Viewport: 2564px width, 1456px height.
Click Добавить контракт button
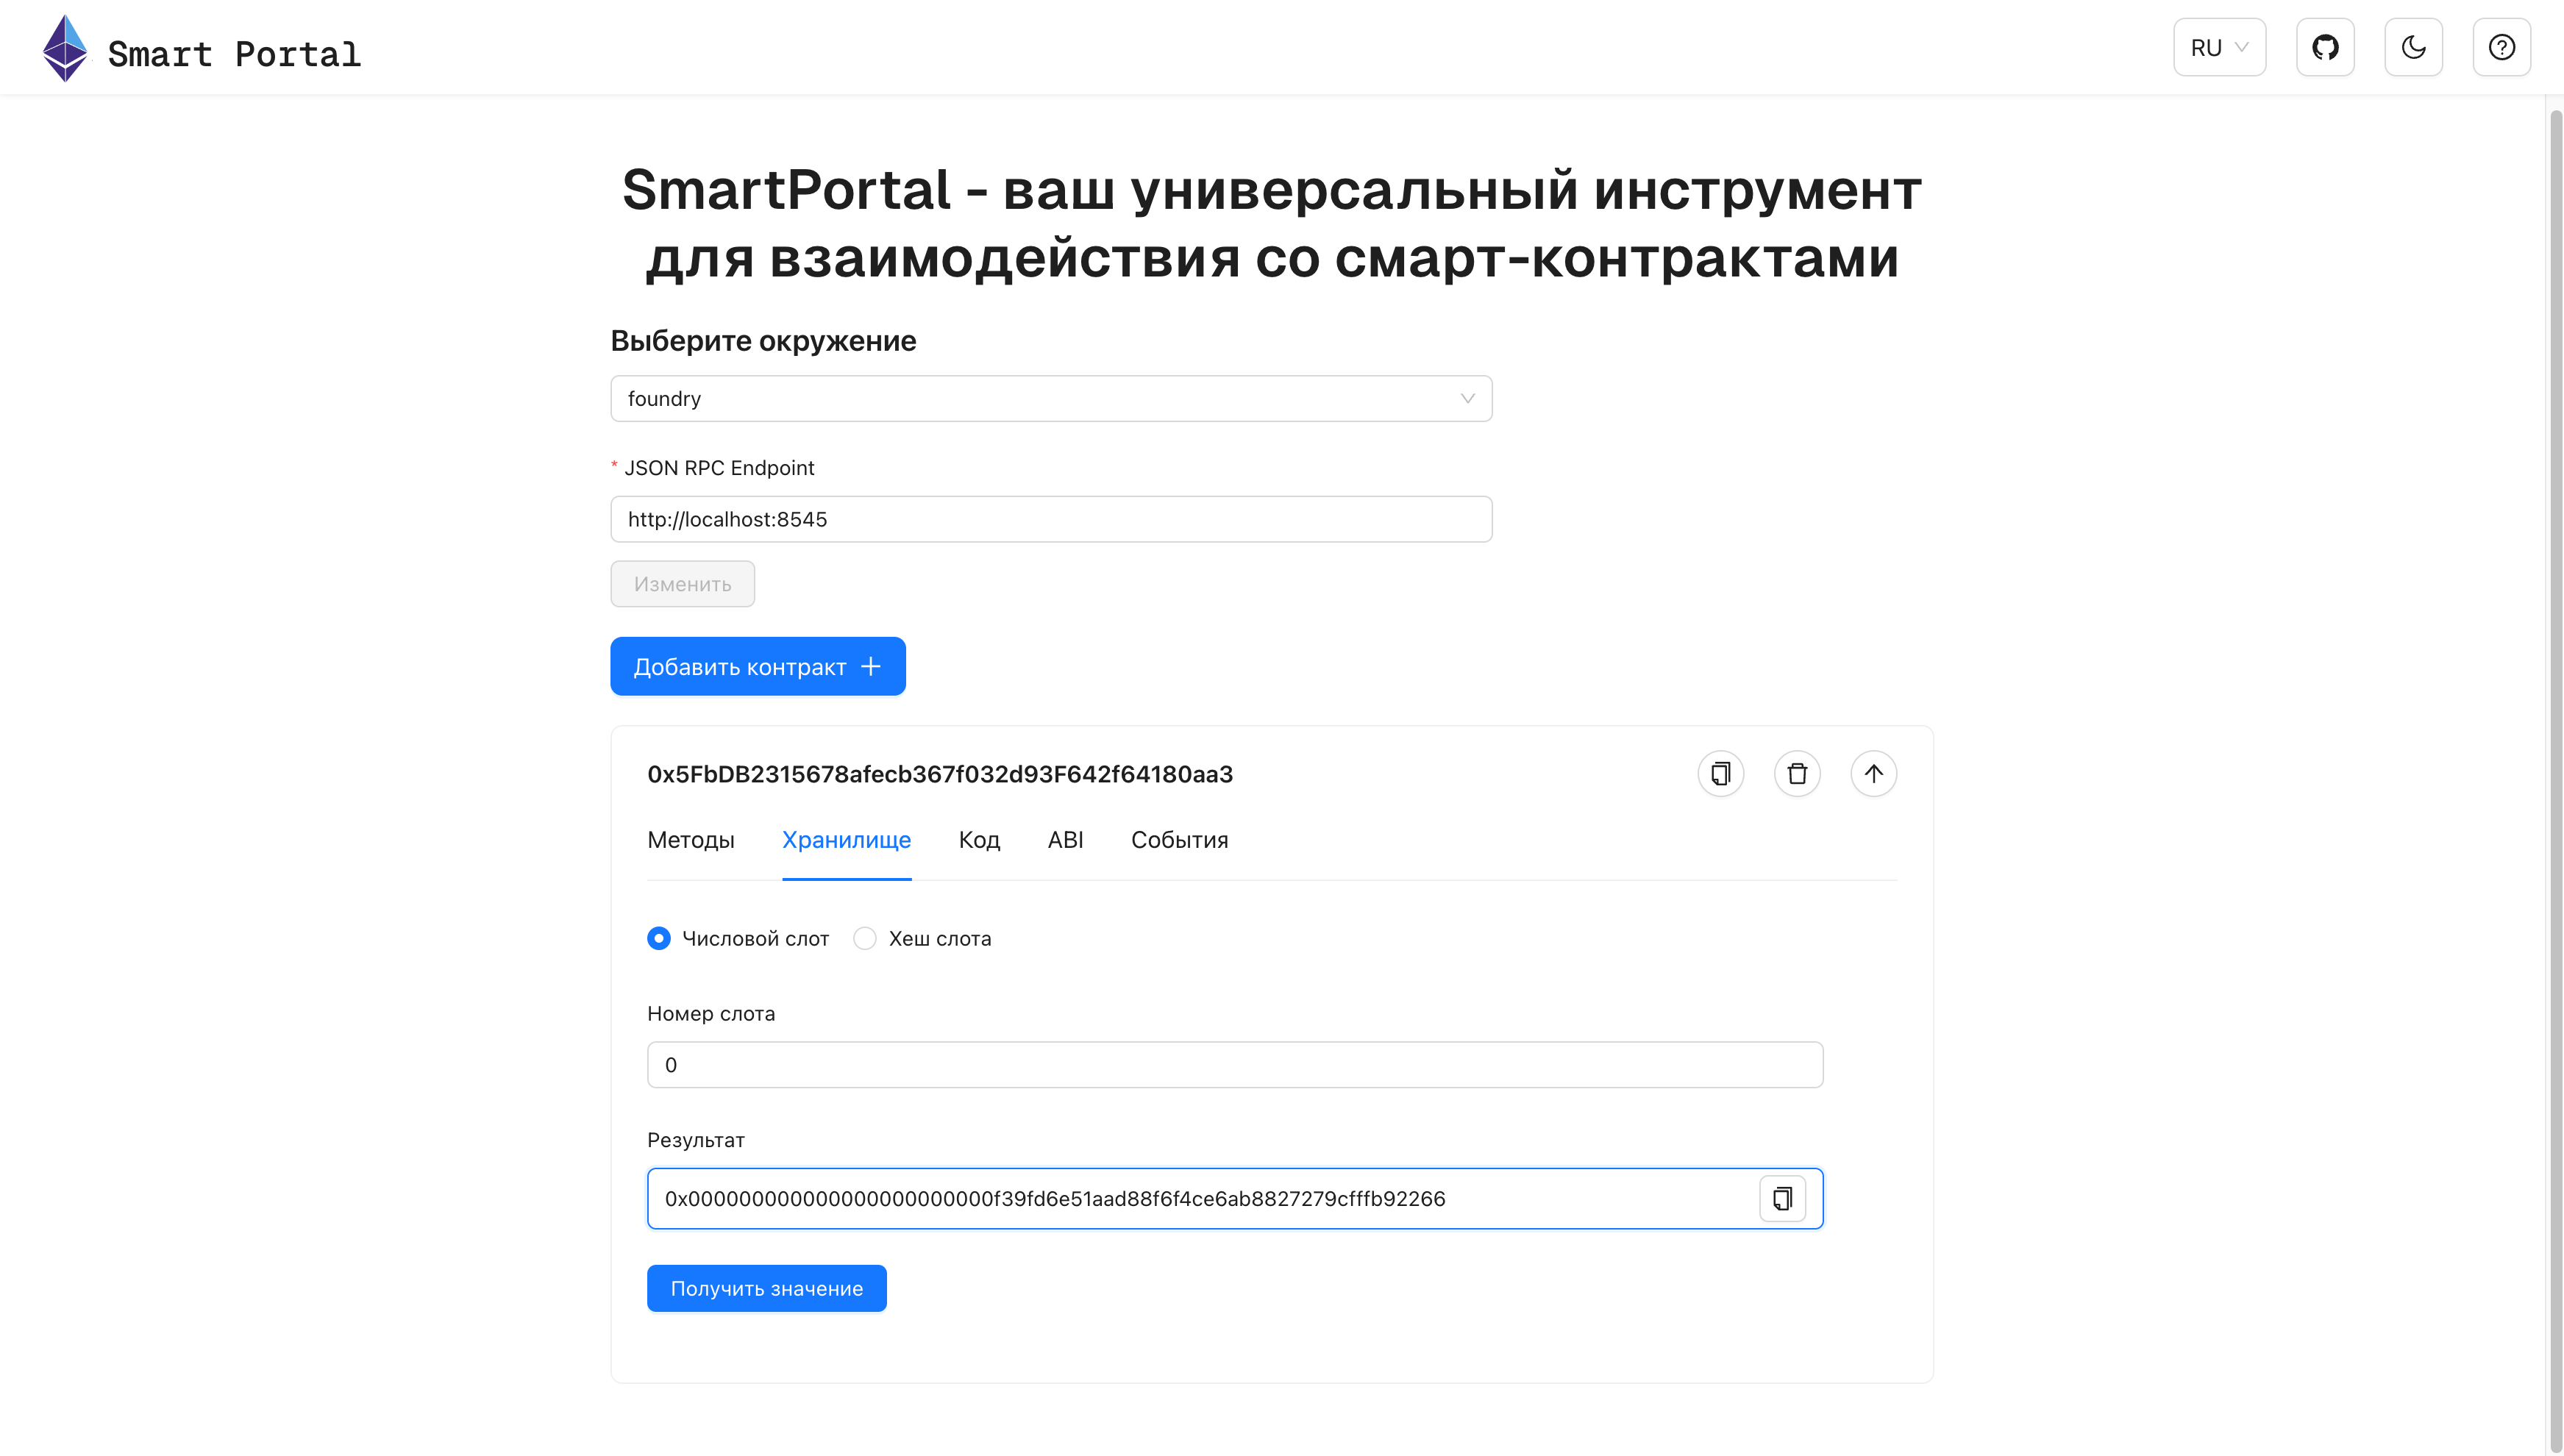[758, 665]
